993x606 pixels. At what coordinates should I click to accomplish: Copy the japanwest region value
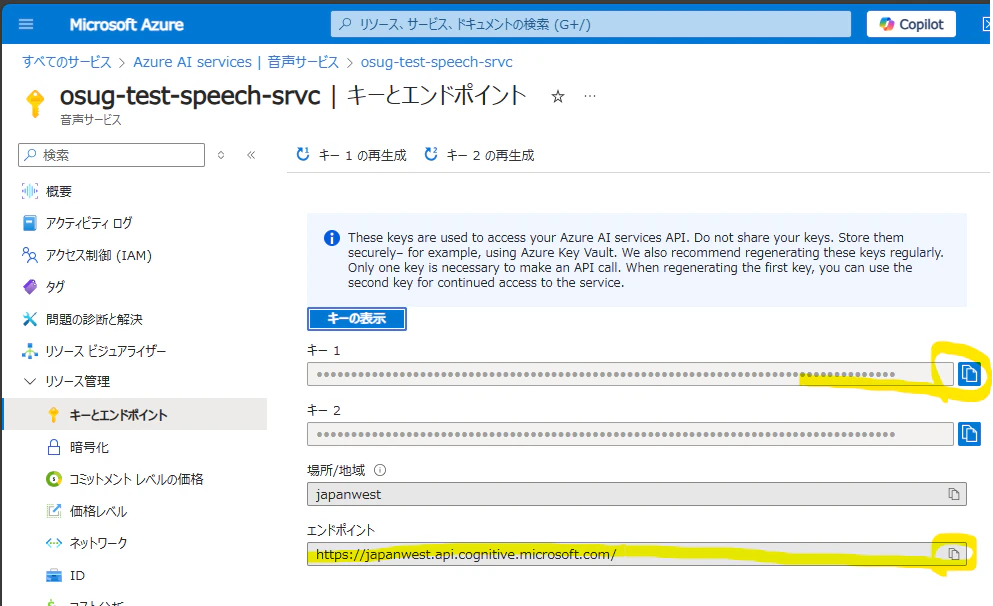tap(954, 494)
